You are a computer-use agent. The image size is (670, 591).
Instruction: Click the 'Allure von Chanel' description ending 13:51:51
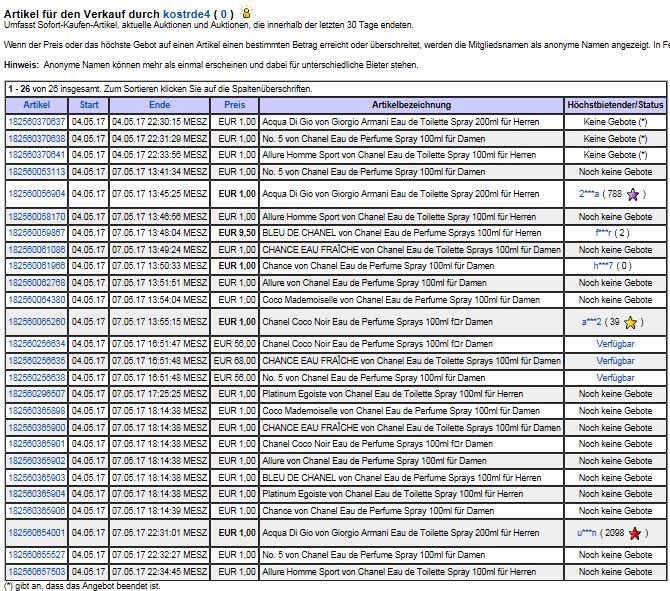pos(374,283)
